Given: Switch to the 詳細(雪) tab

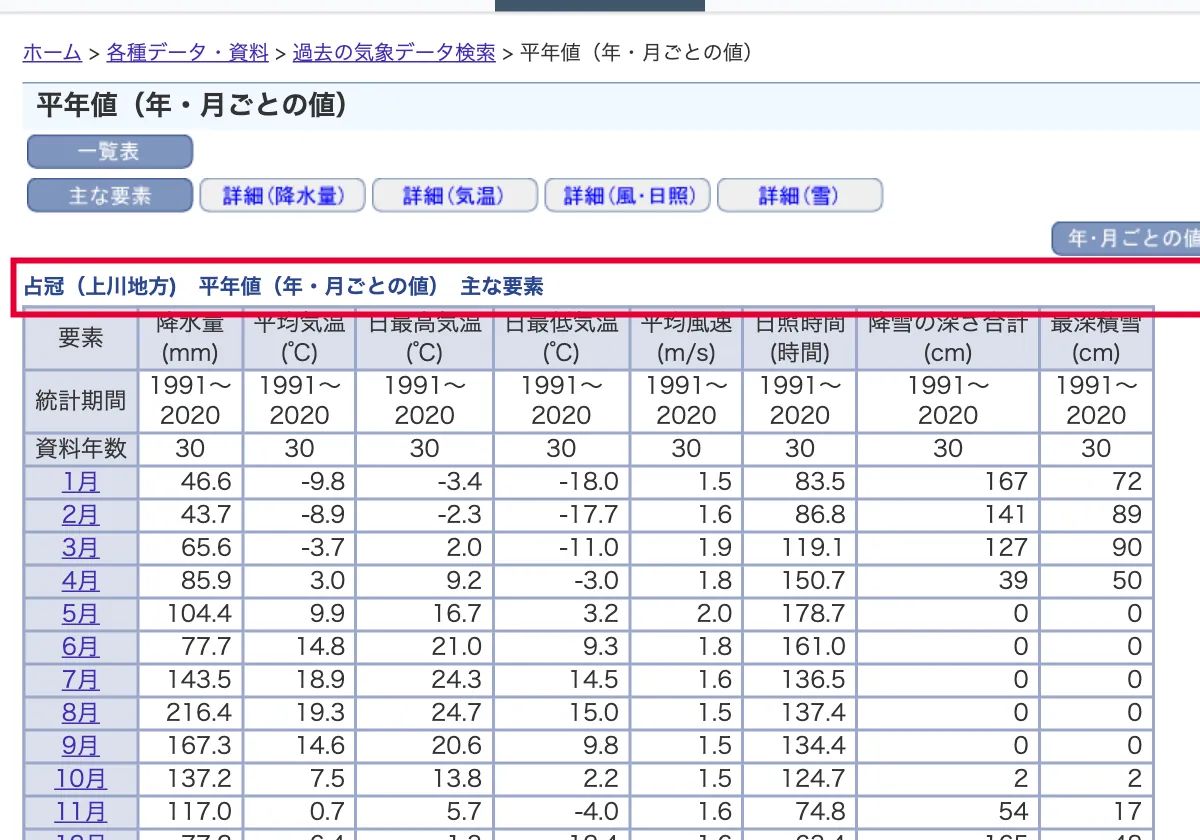Looking at the screenshot, I should [800, 196].
